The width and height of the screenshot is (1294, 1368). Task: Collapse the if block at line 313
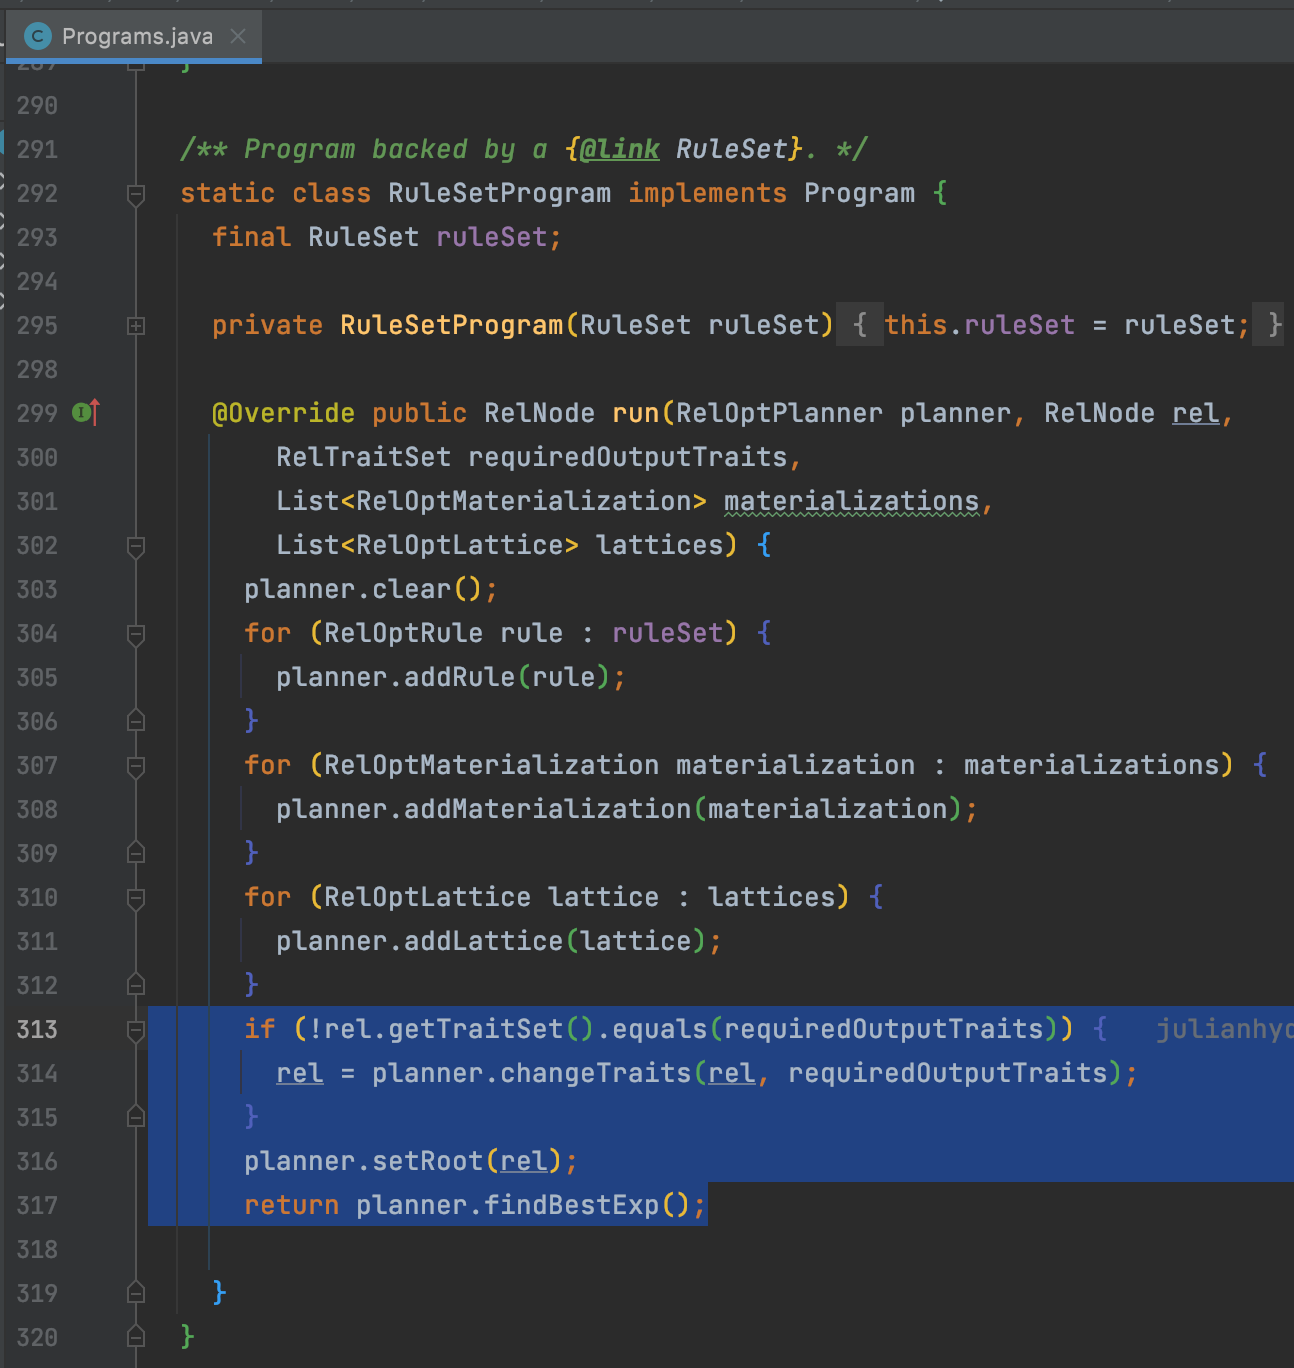click(x=137, y=1030)
